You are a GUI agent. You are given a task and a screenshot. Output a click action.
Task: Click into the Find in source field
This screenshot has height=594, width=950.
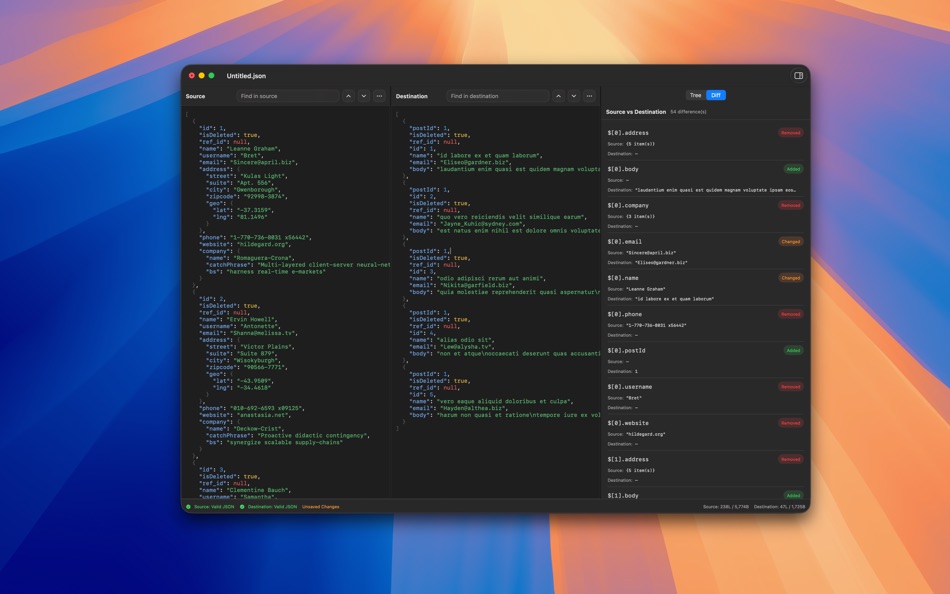point(285,96)
